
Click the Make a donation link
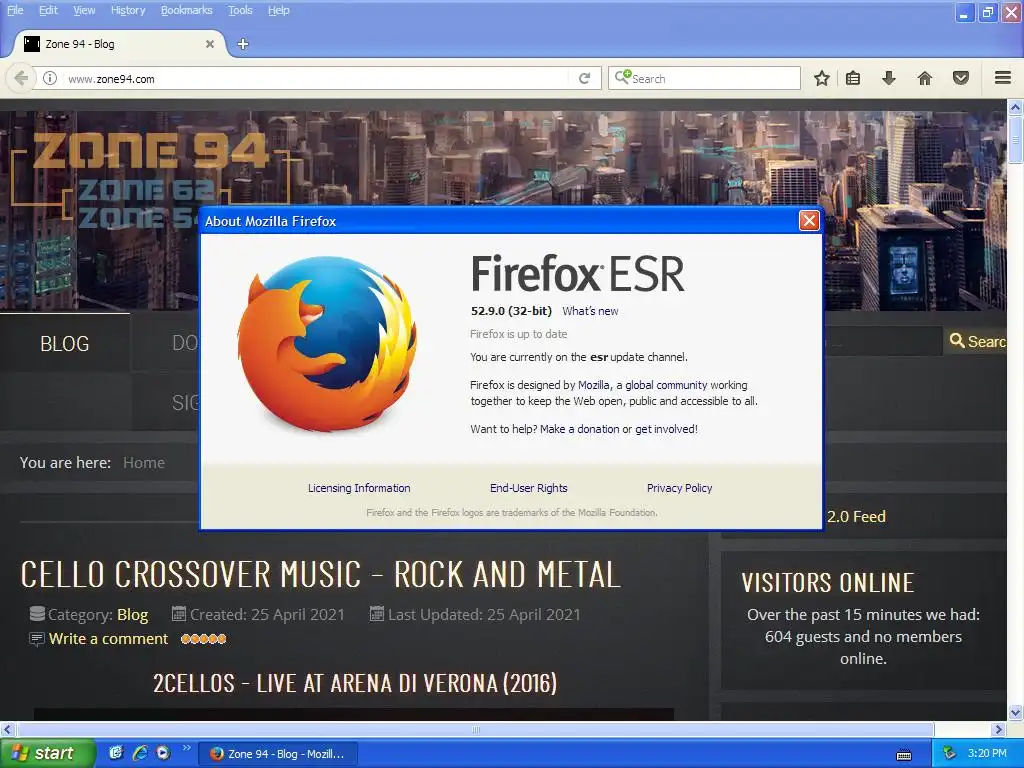(x=580, y=428)
